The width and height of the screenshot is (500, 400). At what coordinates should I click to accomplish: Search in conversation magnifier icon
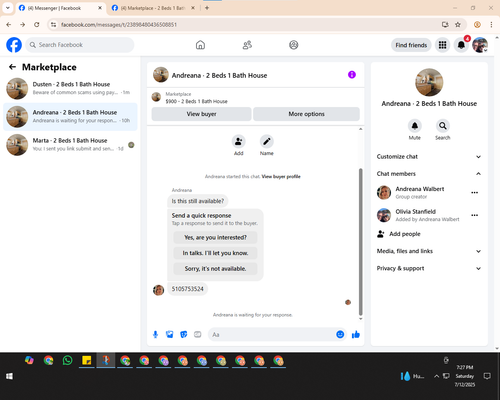443,126
